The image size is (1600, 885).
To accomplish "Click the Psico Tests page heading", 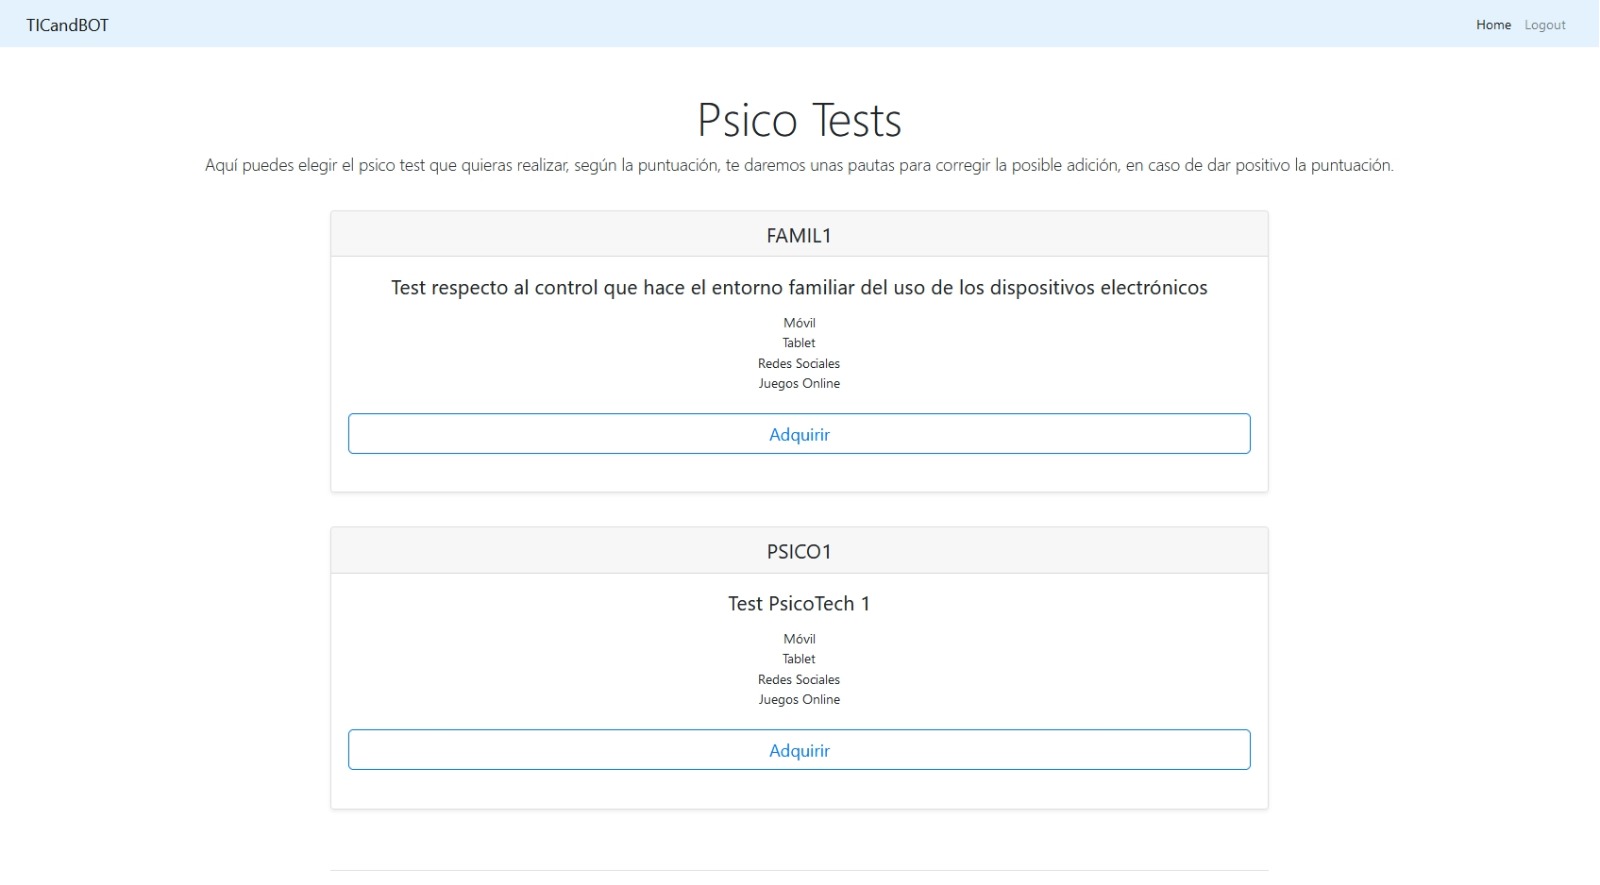I will (799, 120).
